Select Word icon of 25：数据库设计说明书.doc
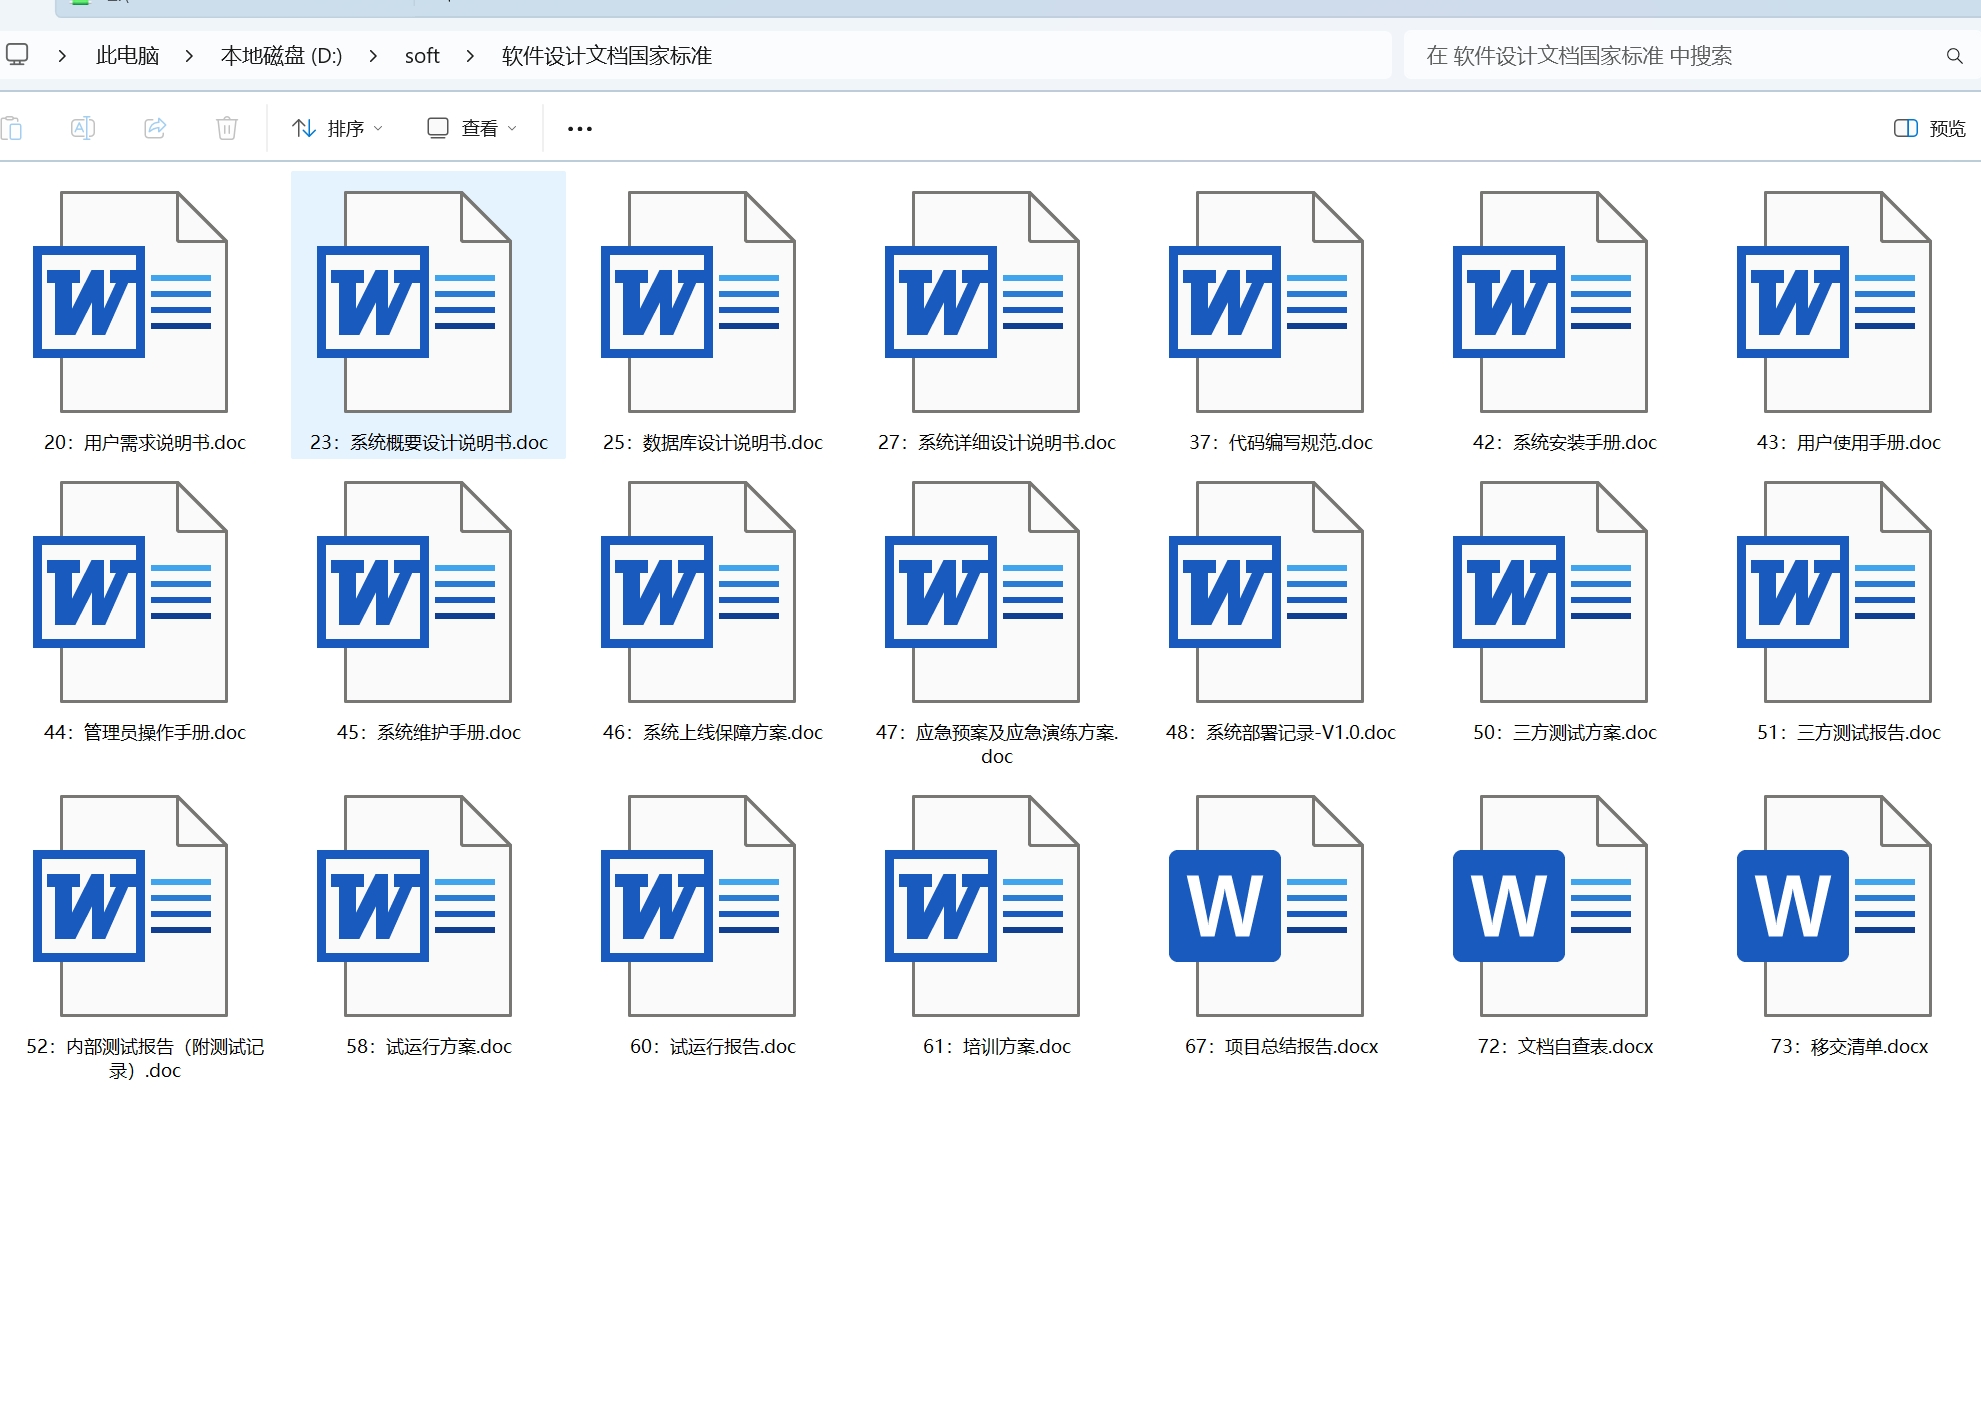Screen dimensions: 1981x1428 (699, 302)
